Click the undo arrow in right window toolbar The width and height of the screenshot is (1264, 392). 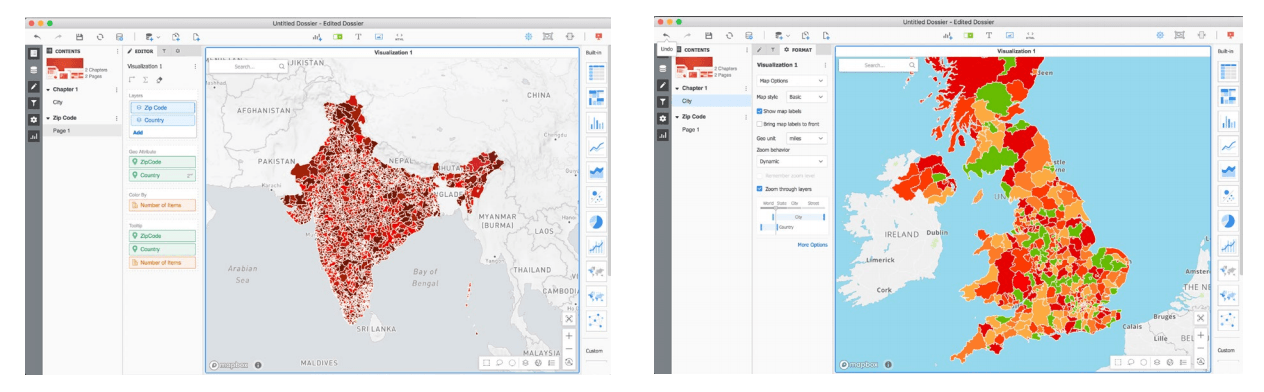coord(666,36)
